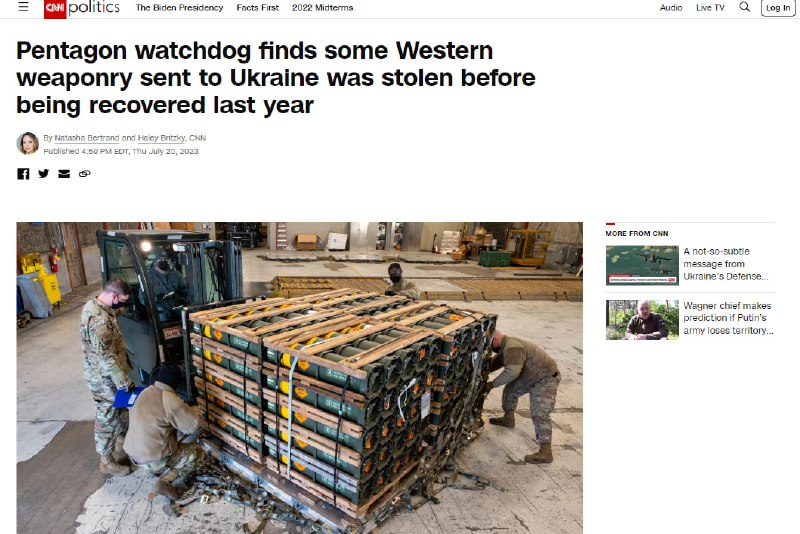Open Live TV link
Screen dimensions: 800x534
coord(710,8)
